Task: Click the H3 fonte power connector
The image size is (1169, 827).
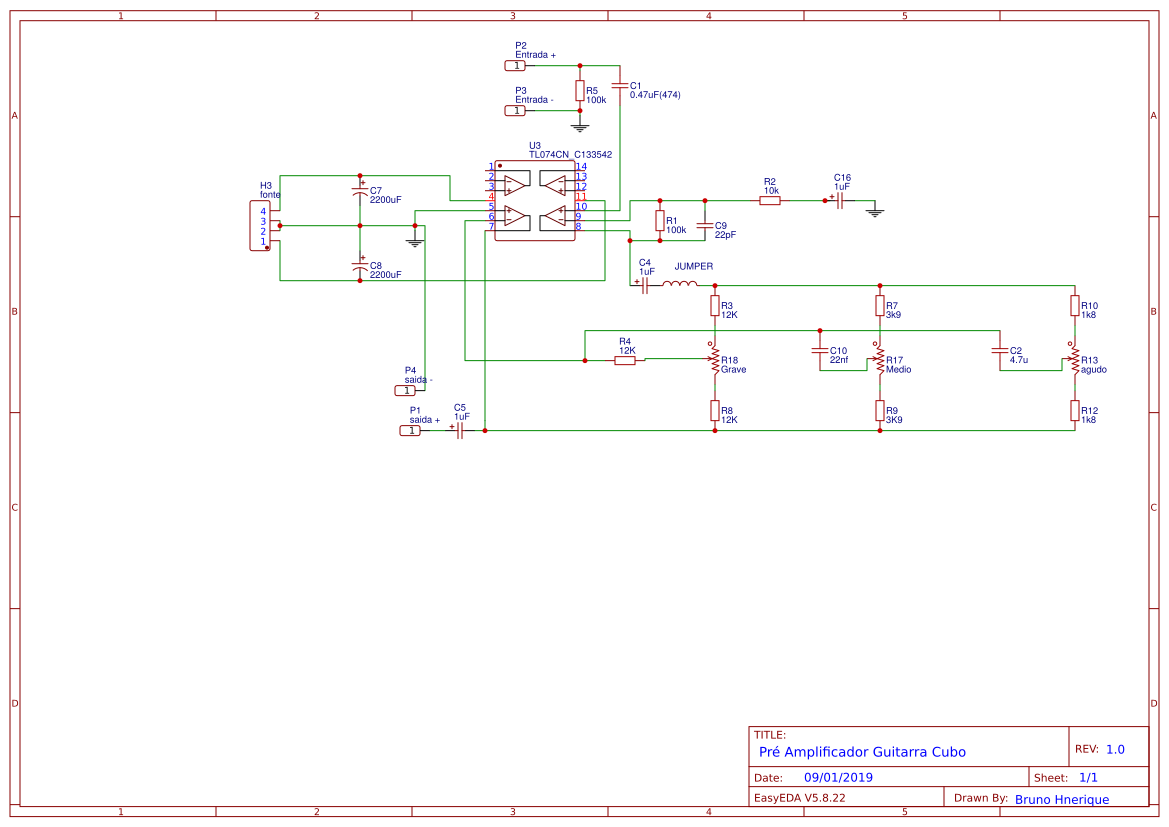Action: click(x=260, y=225)
